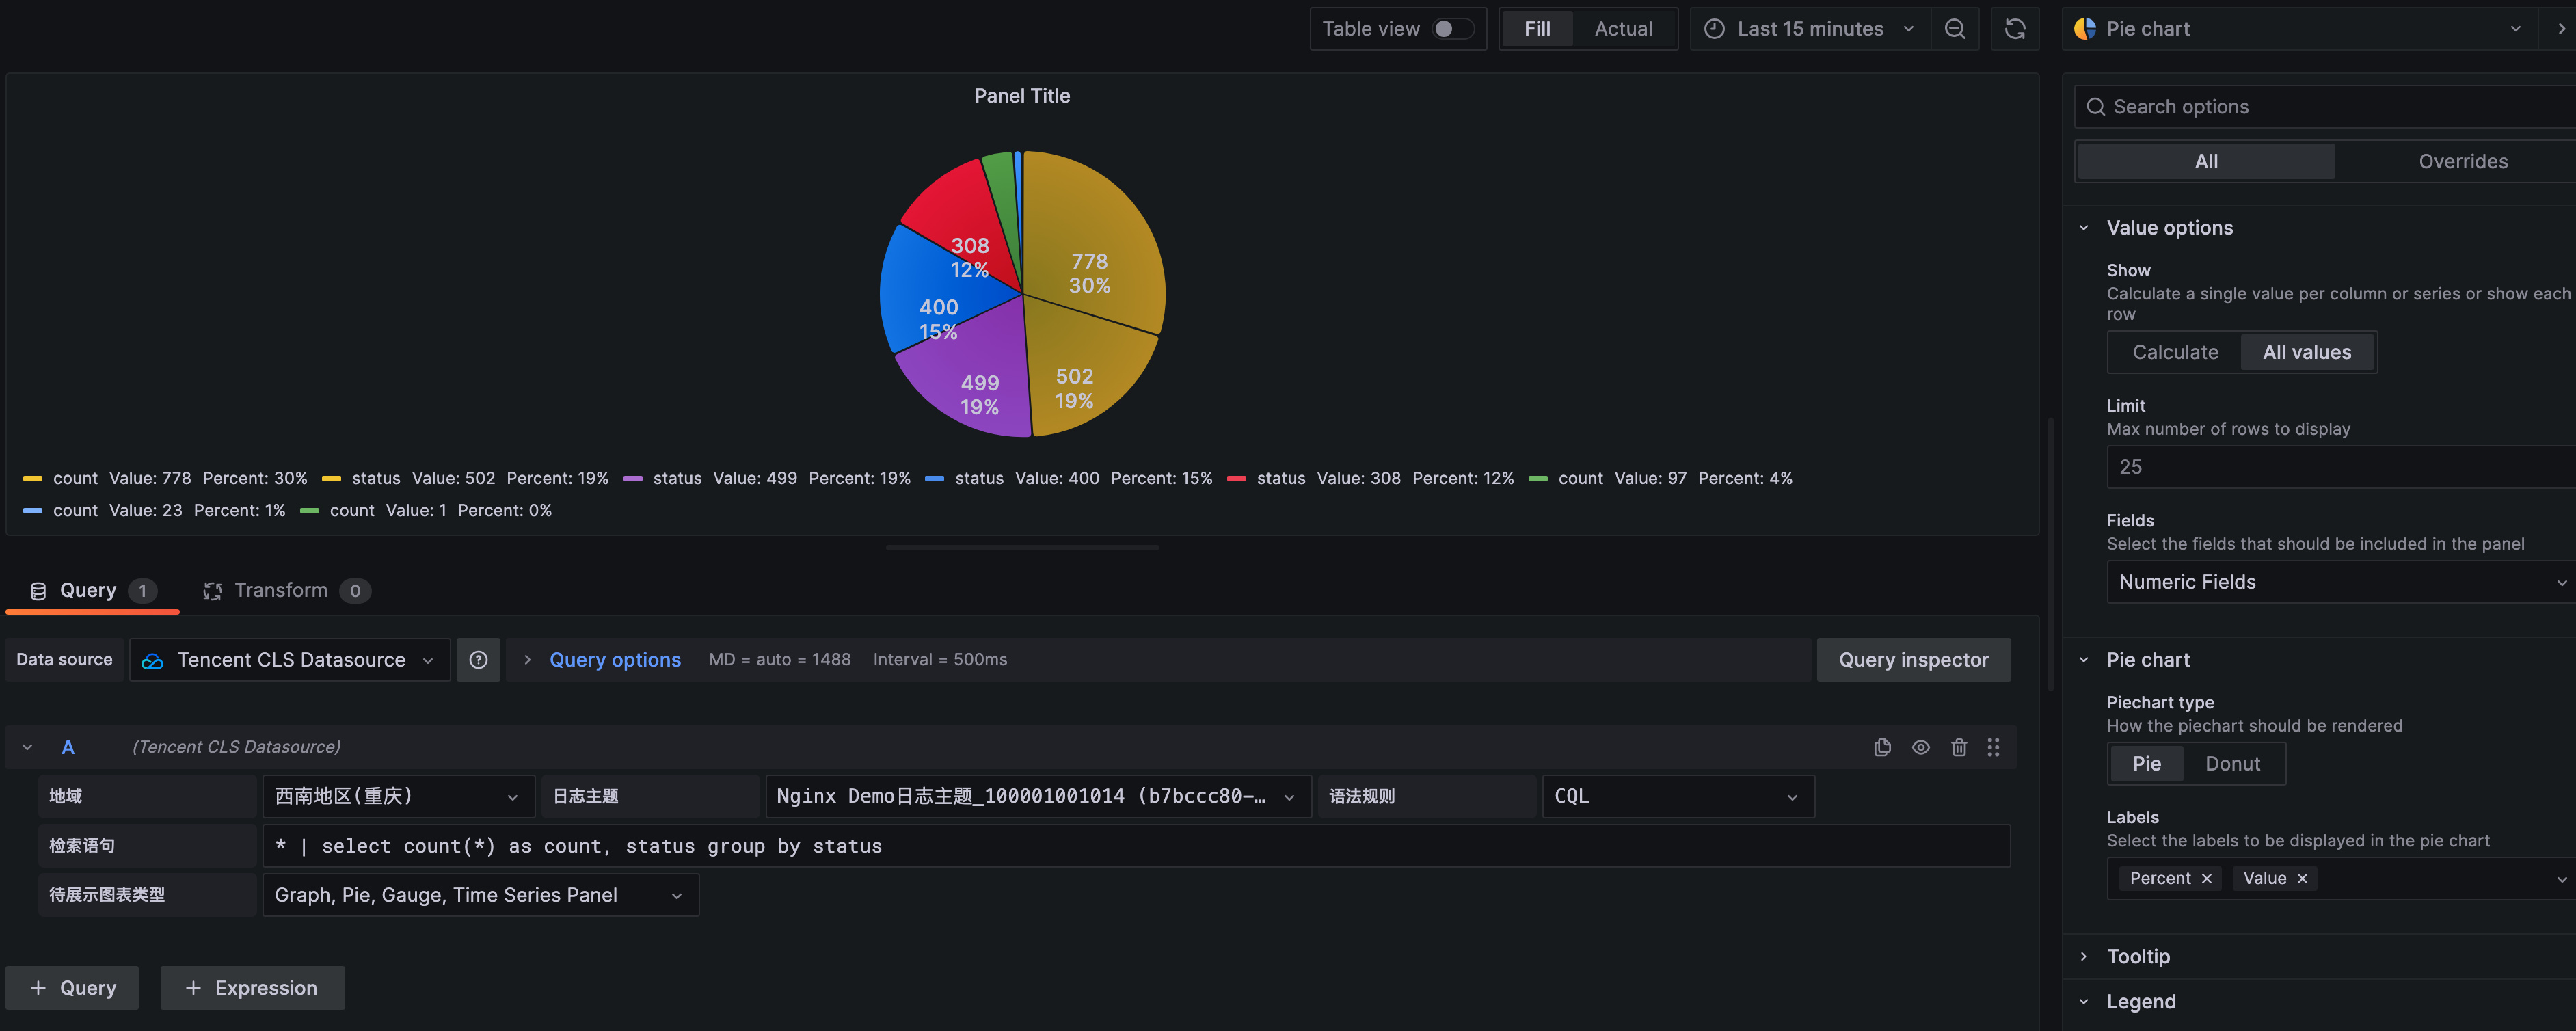Viewport: 2576px width, 1031px height.
Task: Open data source help question-mark icon
Action: tap(478, 660)
